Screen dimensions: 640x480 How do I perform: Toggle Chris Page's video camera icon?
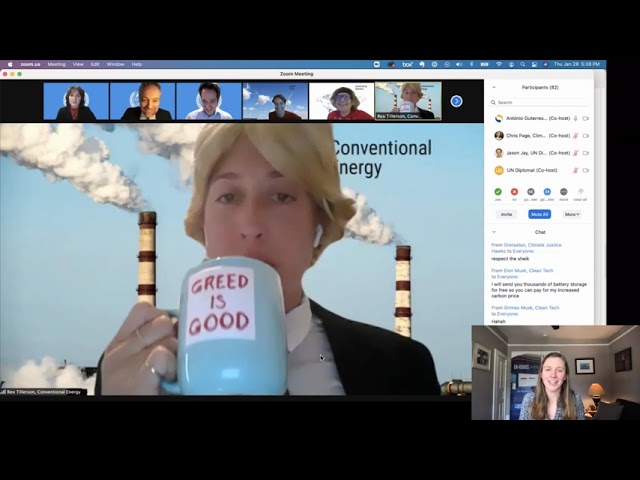coord(586,136)
